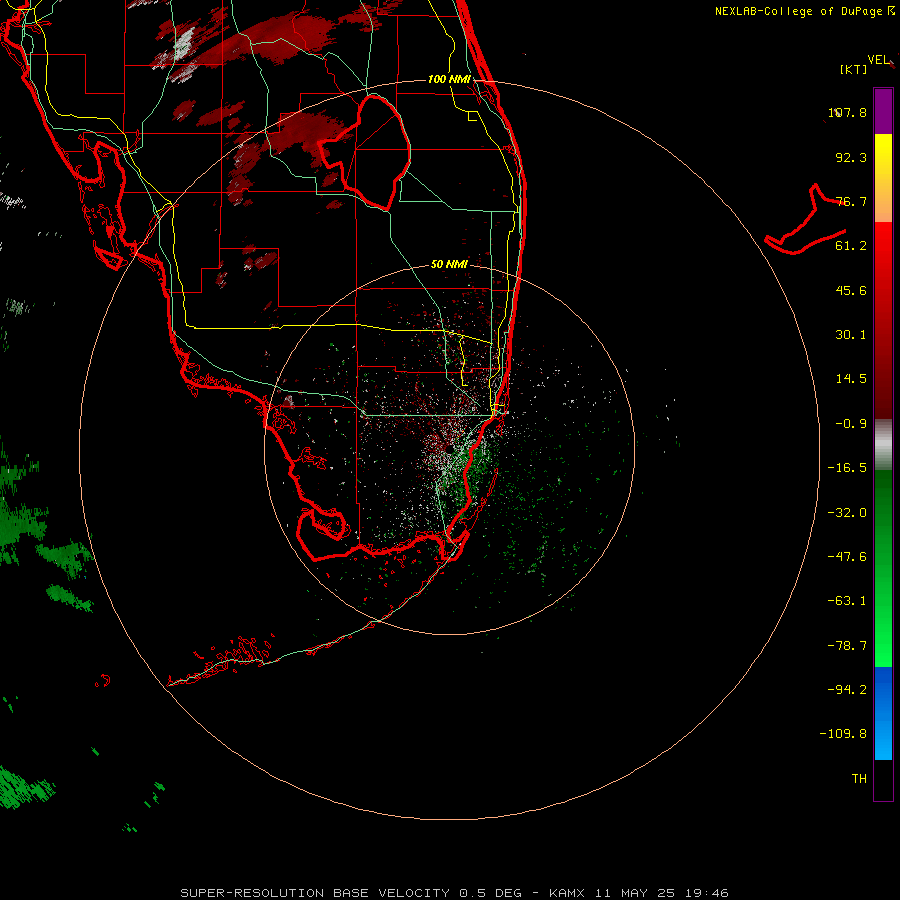
Task: Click the TH legend label
Action: click(859, 779)
